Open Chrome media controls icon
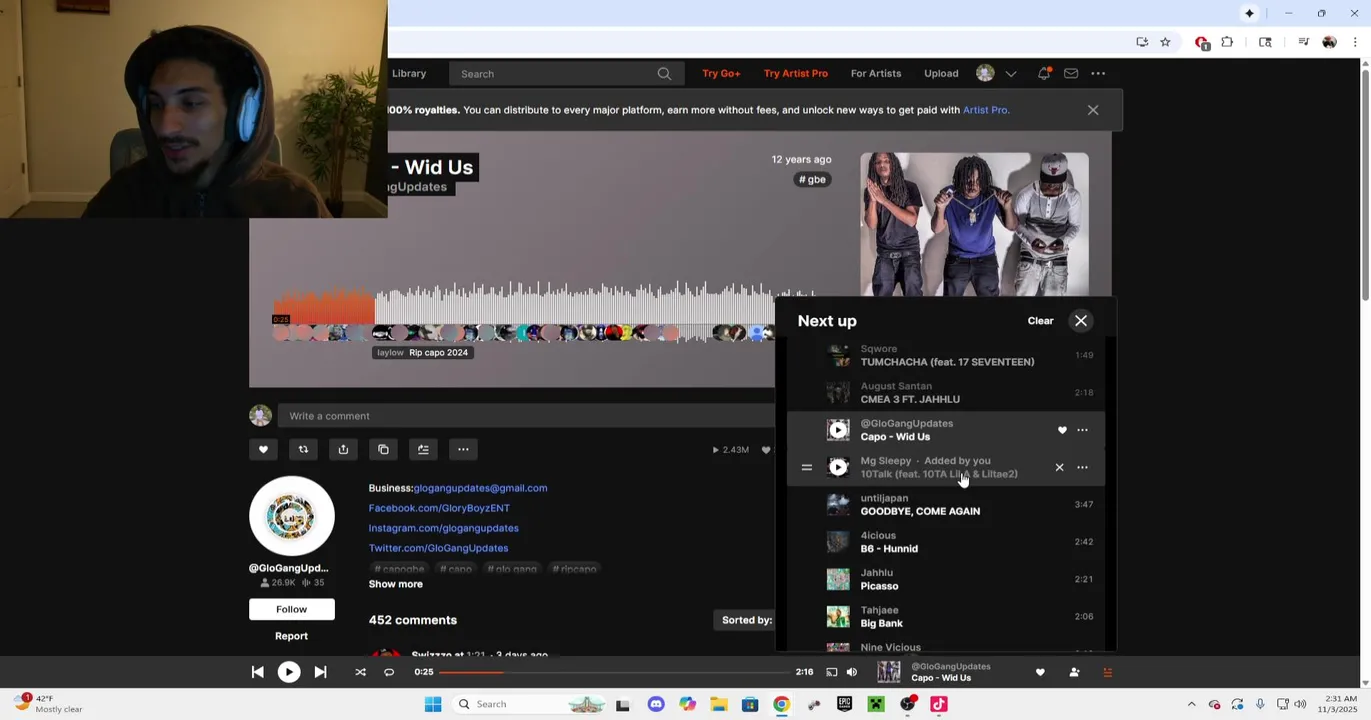 pyautogui.click(x=1303, y=42)
